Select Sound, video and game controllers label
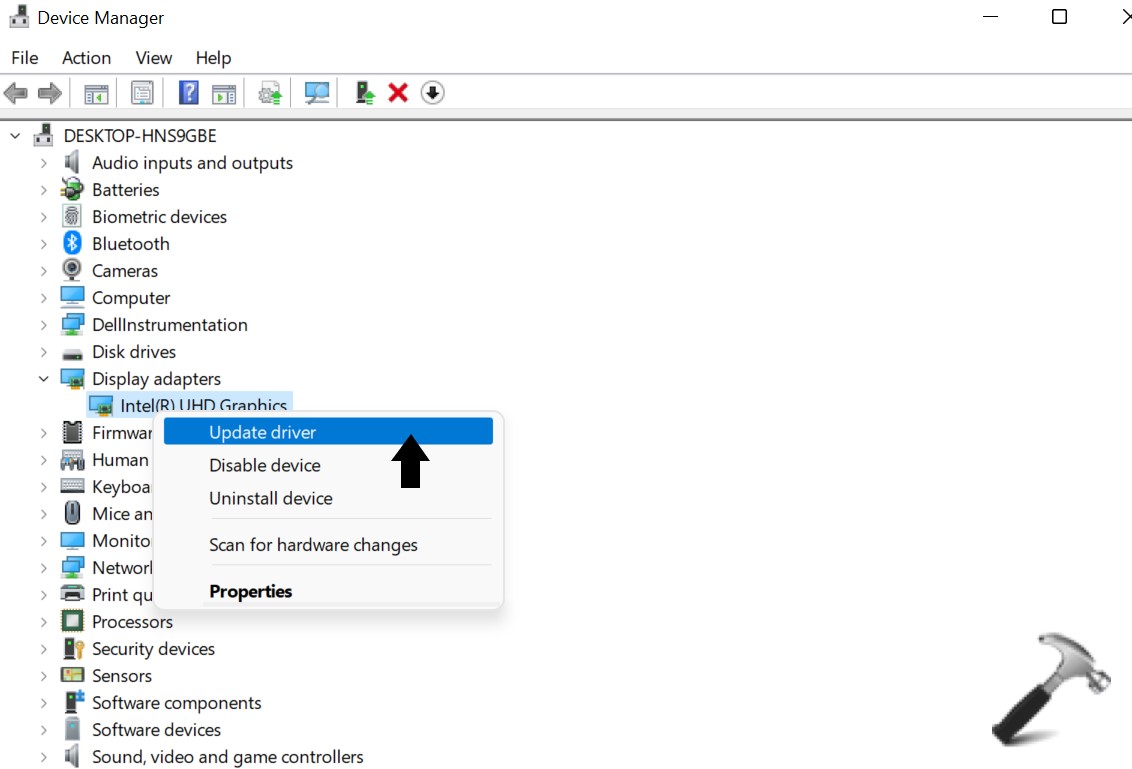The width and height of the screenshot is (1132, 769). [227, 757]
